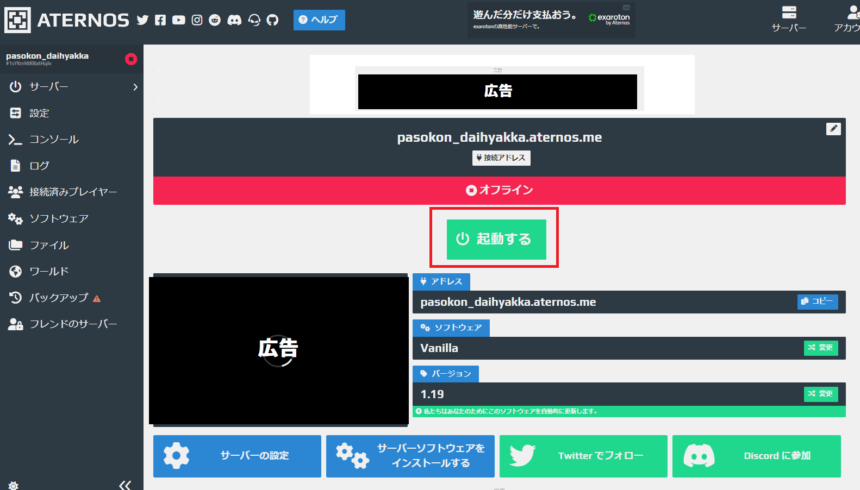
Task: Click the ソフトウェア label tab
Action: tap(451, 328)
